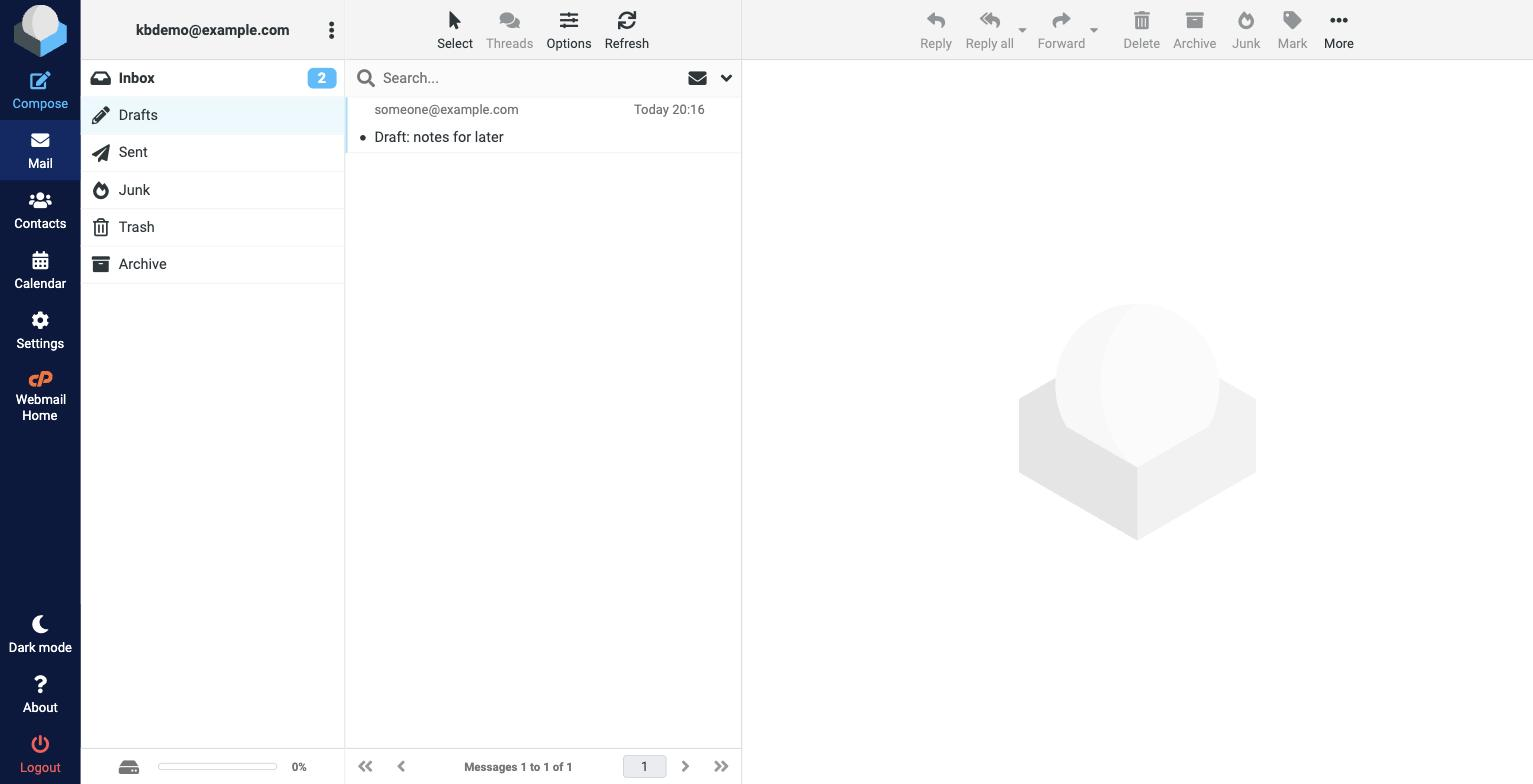Open the folder actions three-dot menu
The height and width of the screenshot is (784, 1533).
331,30
